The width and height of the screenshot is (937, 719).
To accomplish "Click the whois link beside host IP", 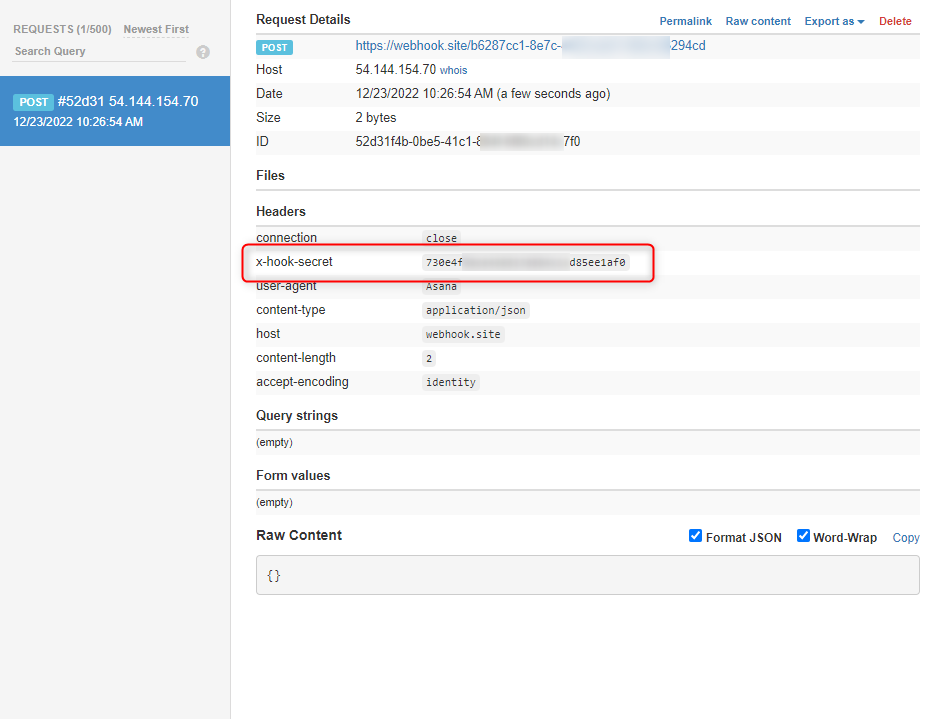I will [454, 71].
